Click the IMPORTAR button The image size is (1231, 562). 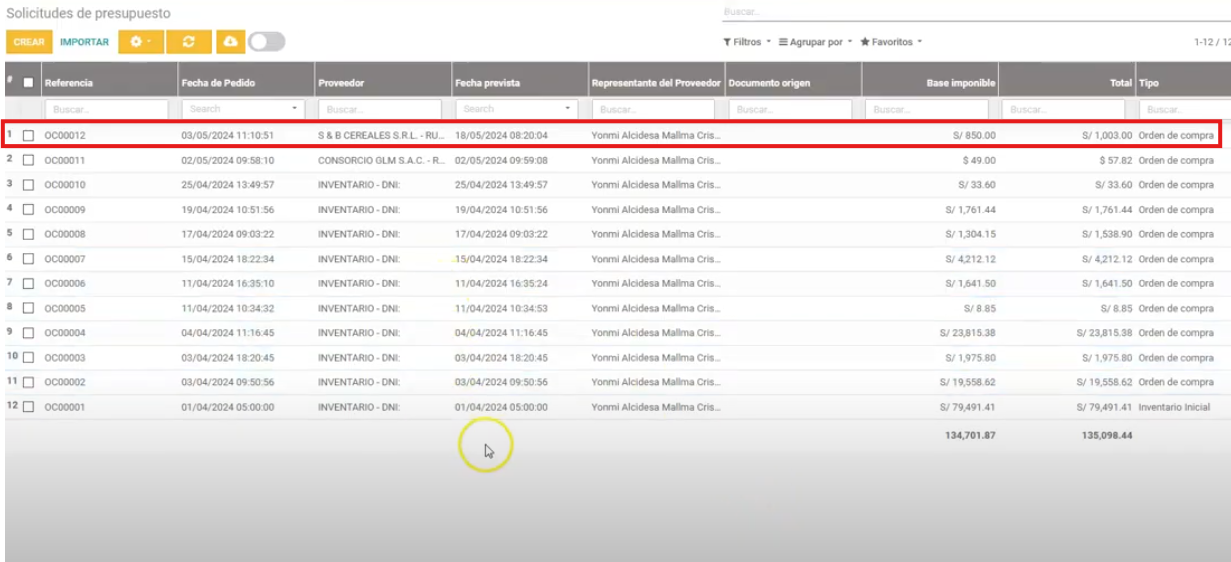[84, 42]
